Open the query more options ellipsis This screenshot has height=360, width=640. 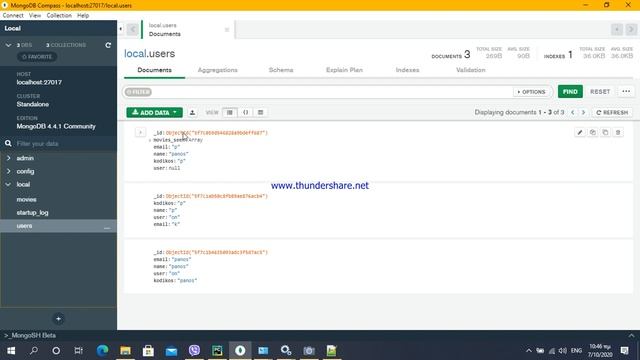(x=626, y=91)
